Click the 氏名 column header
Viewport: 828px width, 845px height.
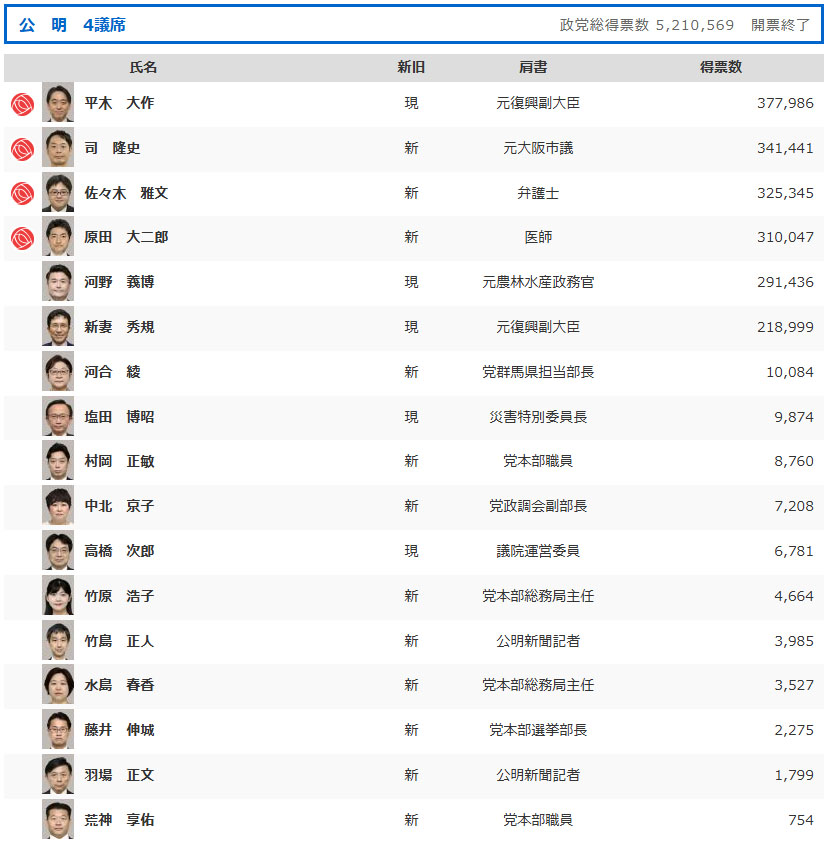[143, 67]
